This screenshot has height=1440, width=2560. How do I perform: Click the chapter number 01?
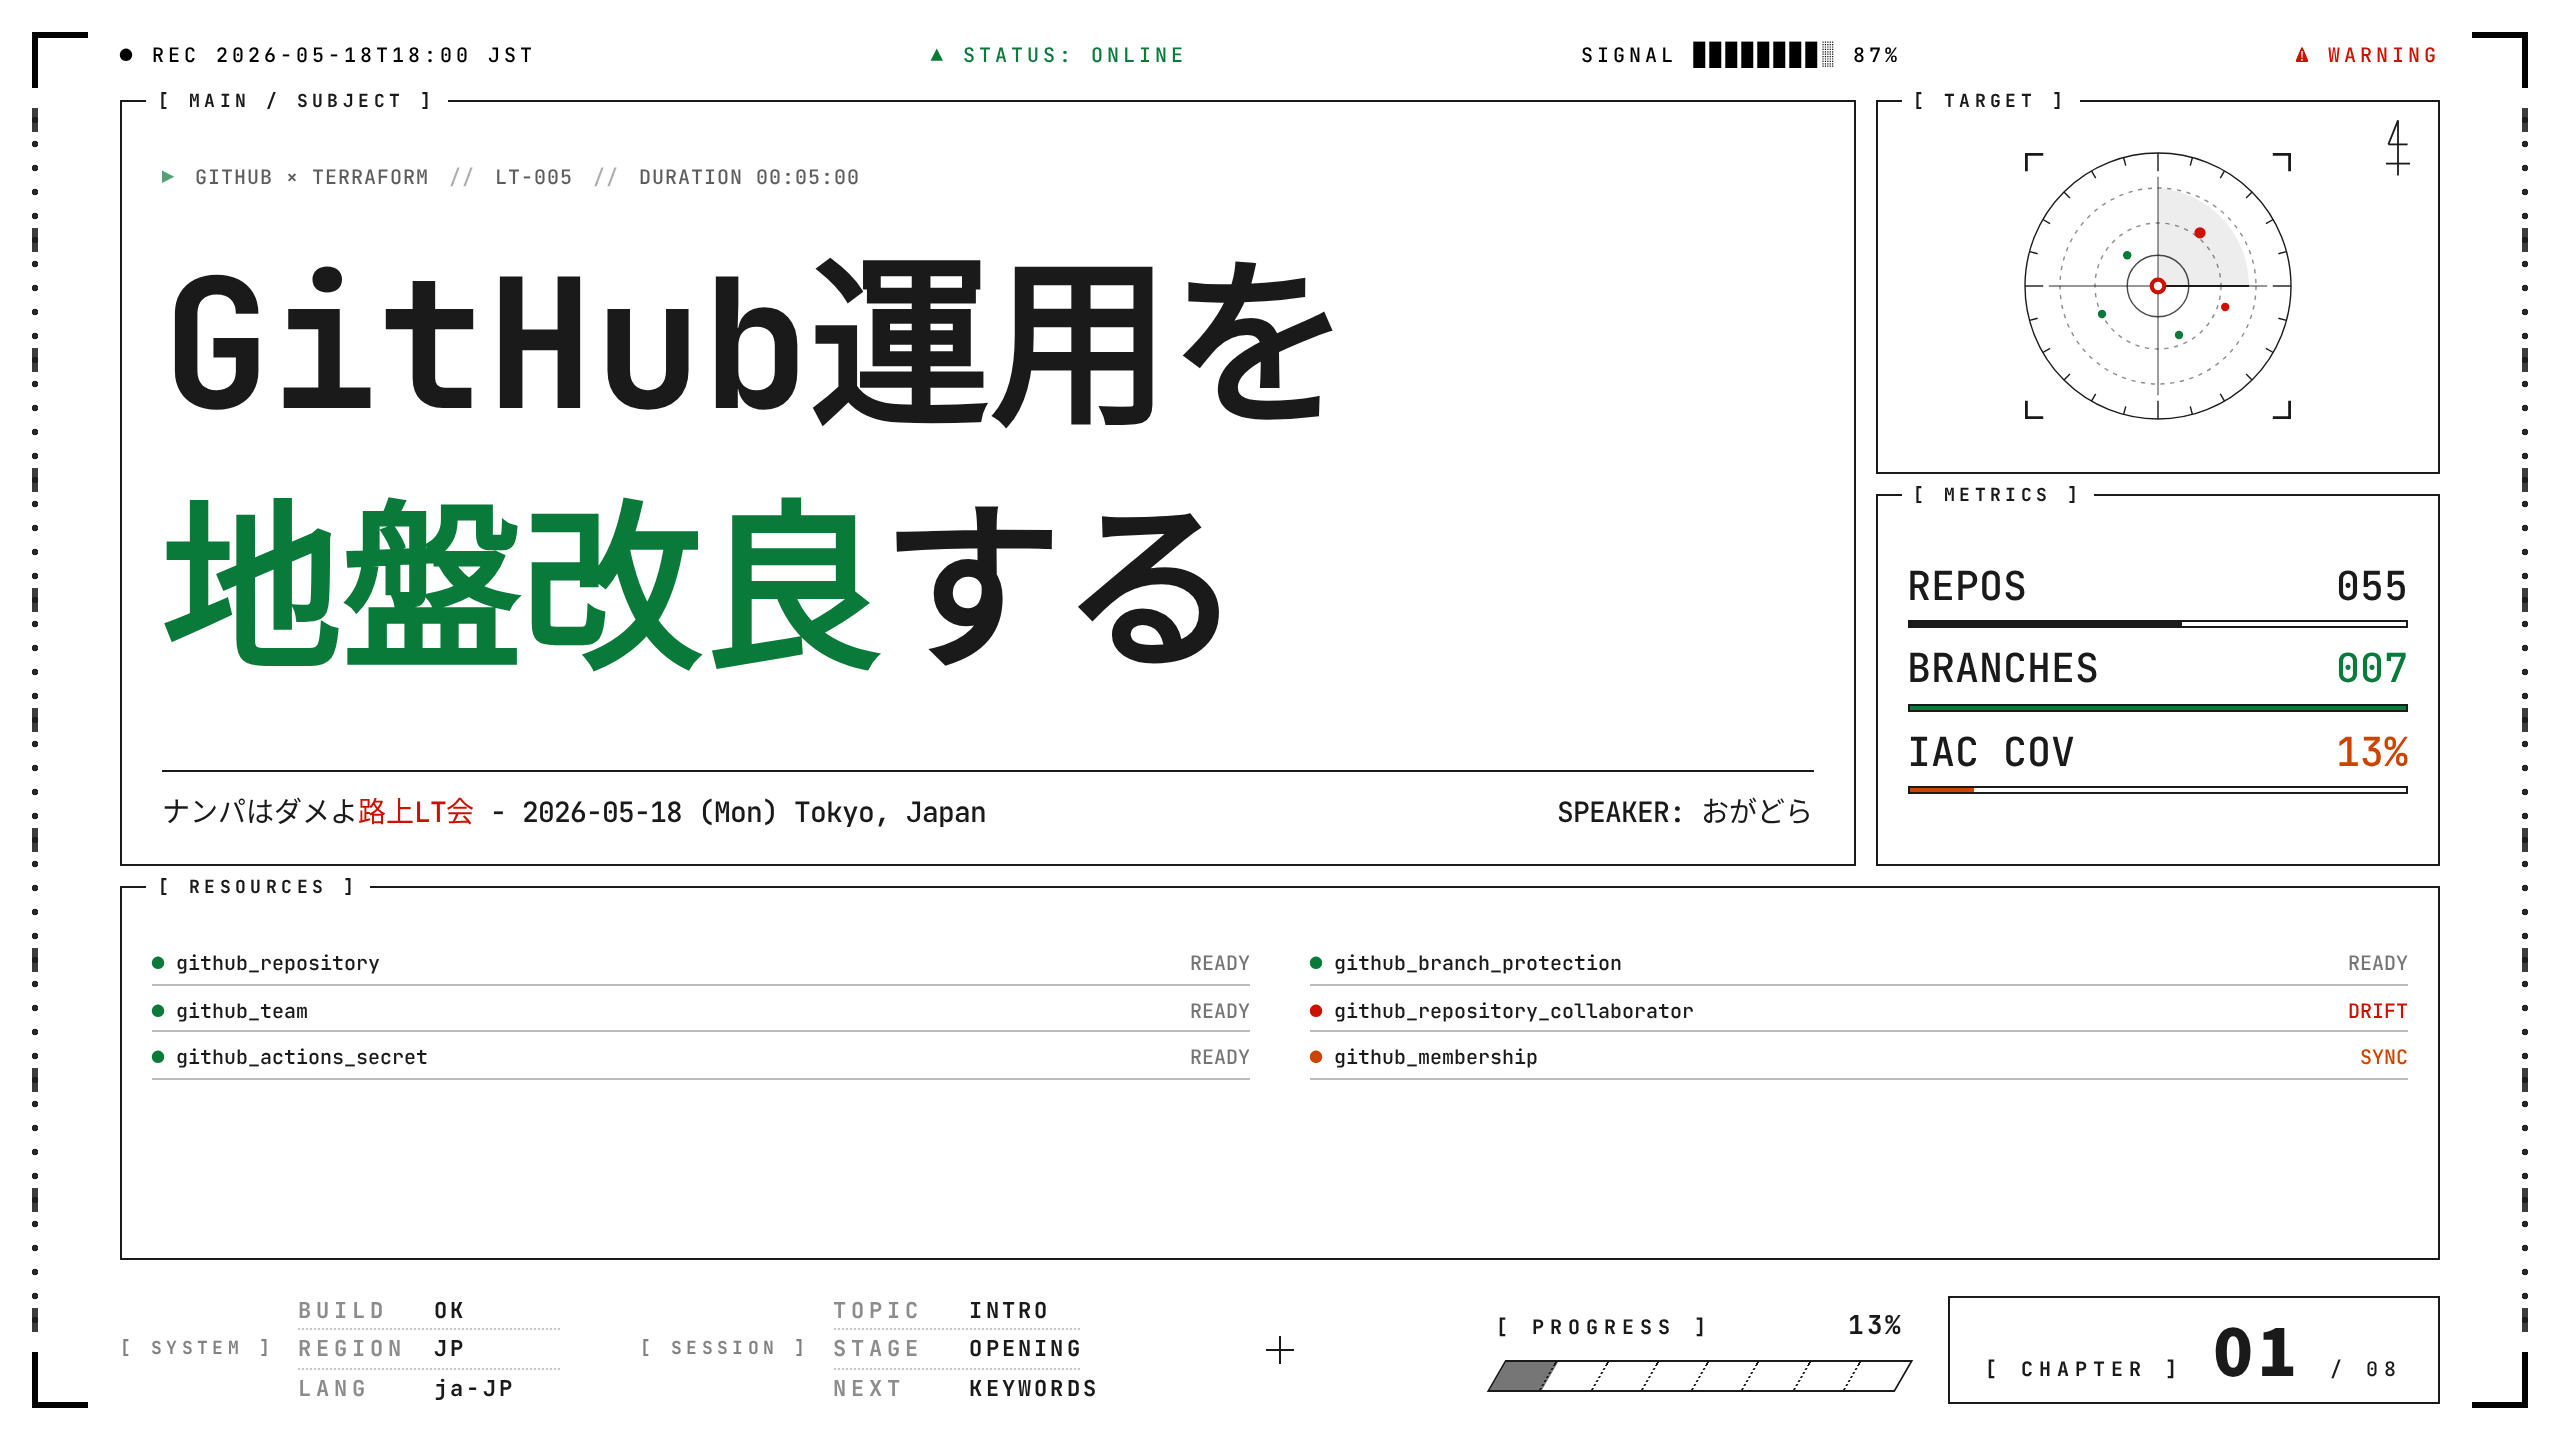click(x=2254, y=1353)
